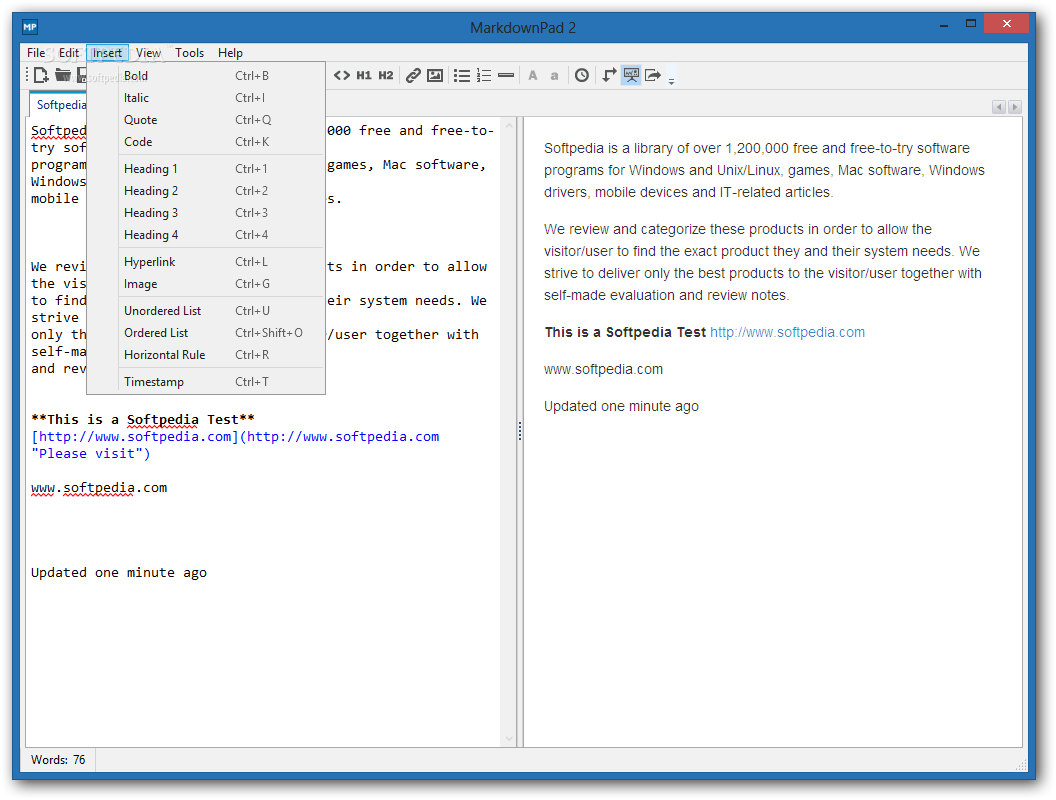Click the hyperlink chain toolbar icon
Screen dimensions: 1056x800
pyautogui.click(x=414, y=75)
